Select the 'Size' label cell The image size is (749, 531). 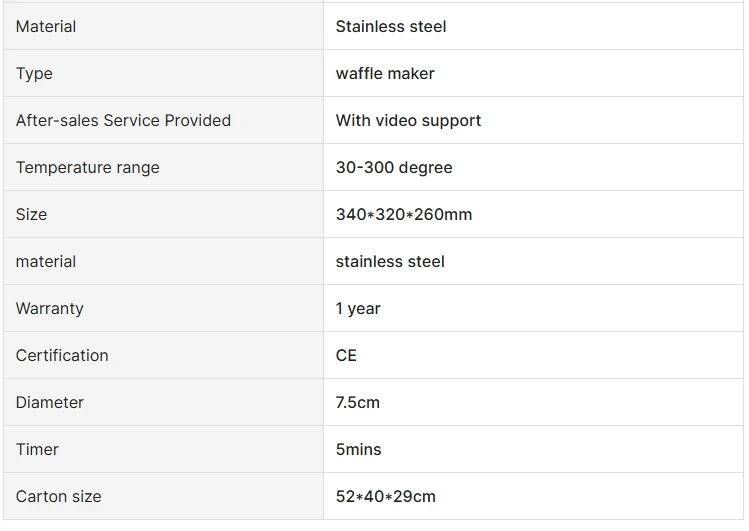tap(31, 215)
